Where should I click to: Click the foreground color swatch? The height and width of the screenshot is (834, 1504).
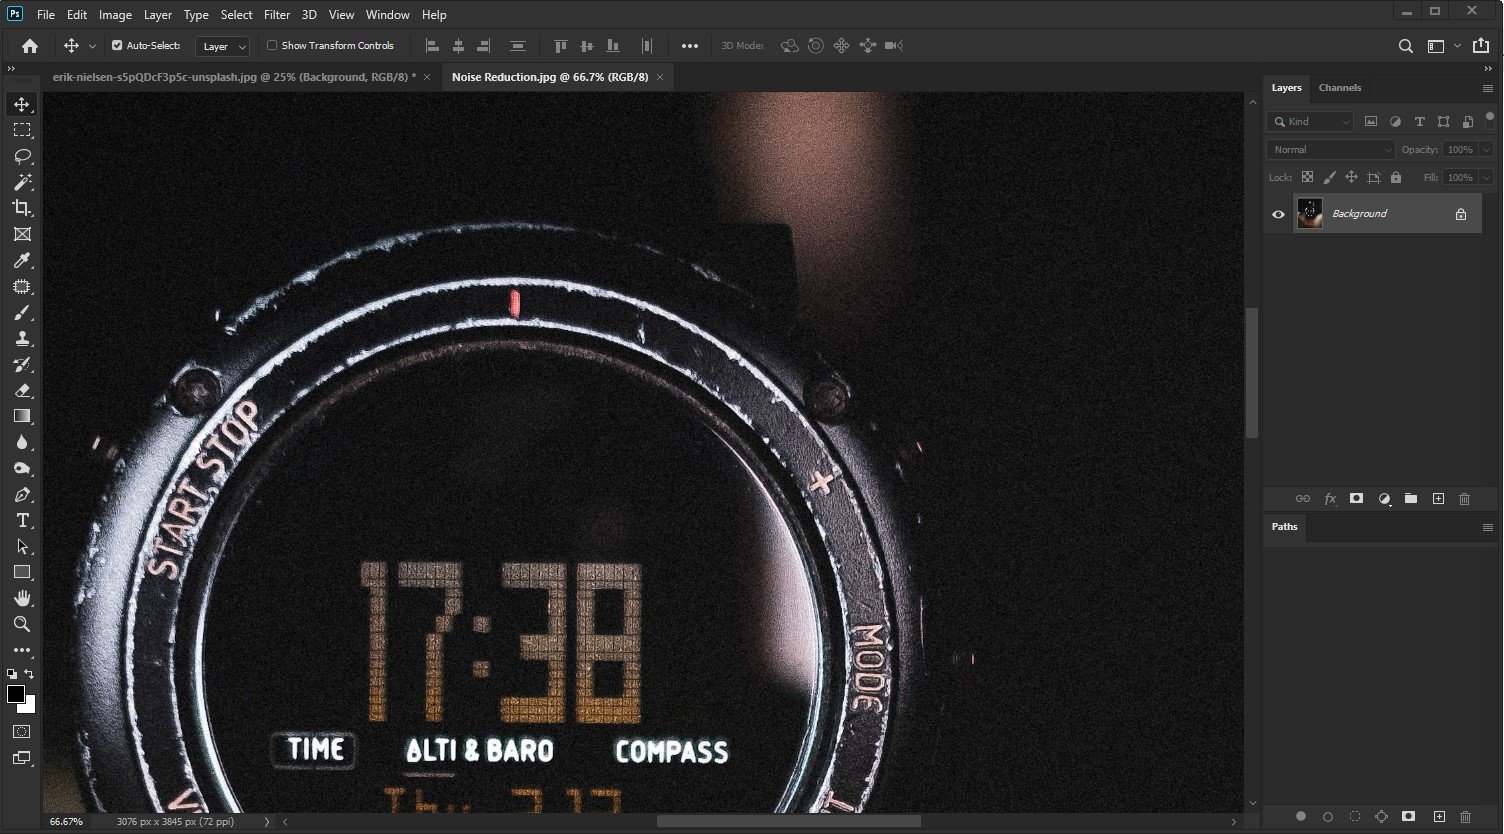coord(16,694)
